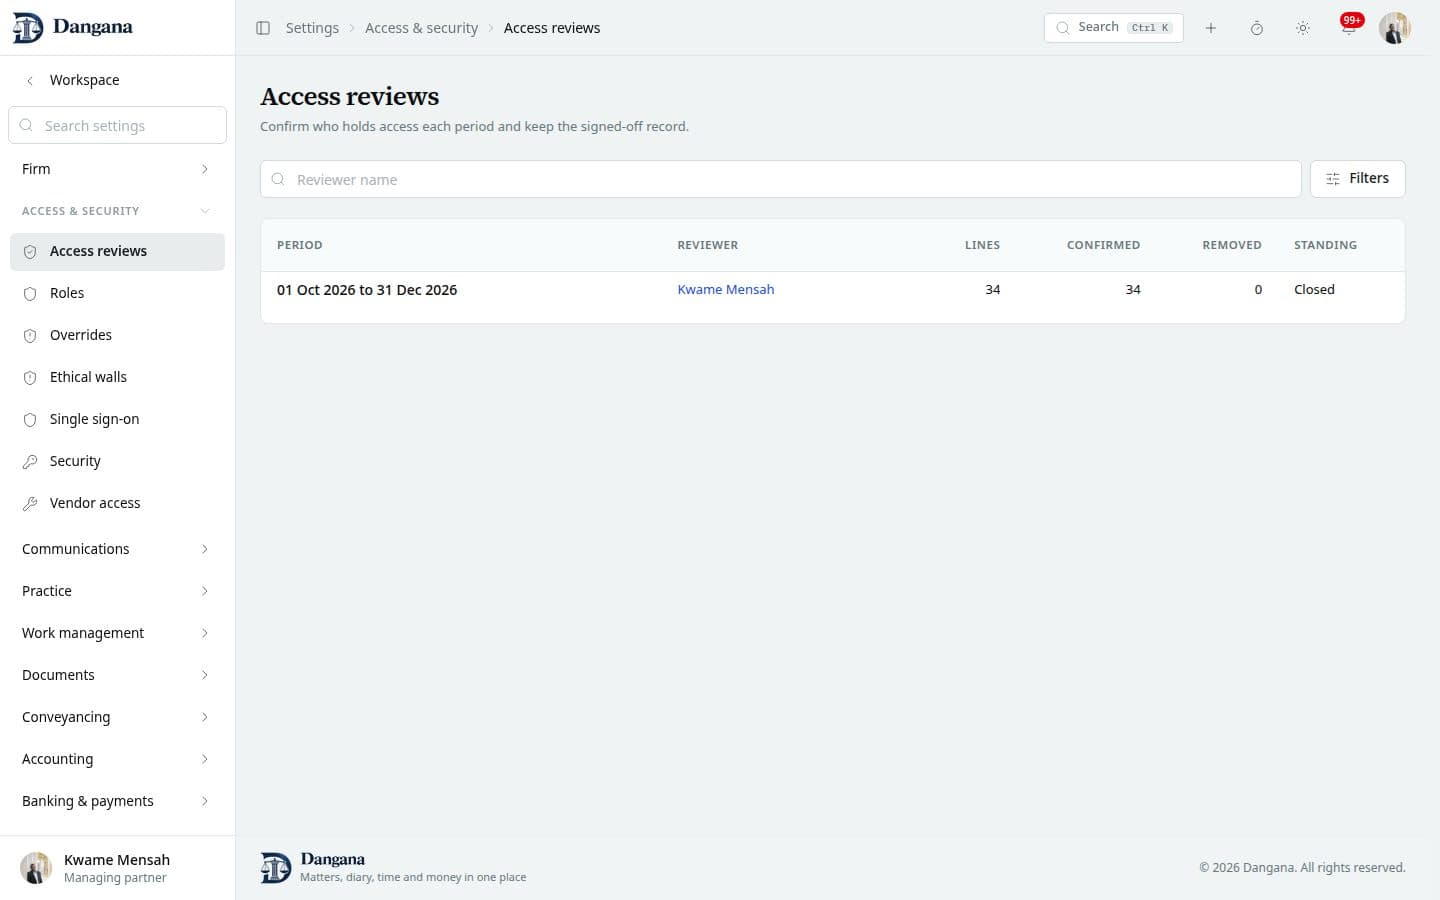Collapse the Access & Security section
Viewport: 1440px width, 900px height.
click(x=117, y=211)
